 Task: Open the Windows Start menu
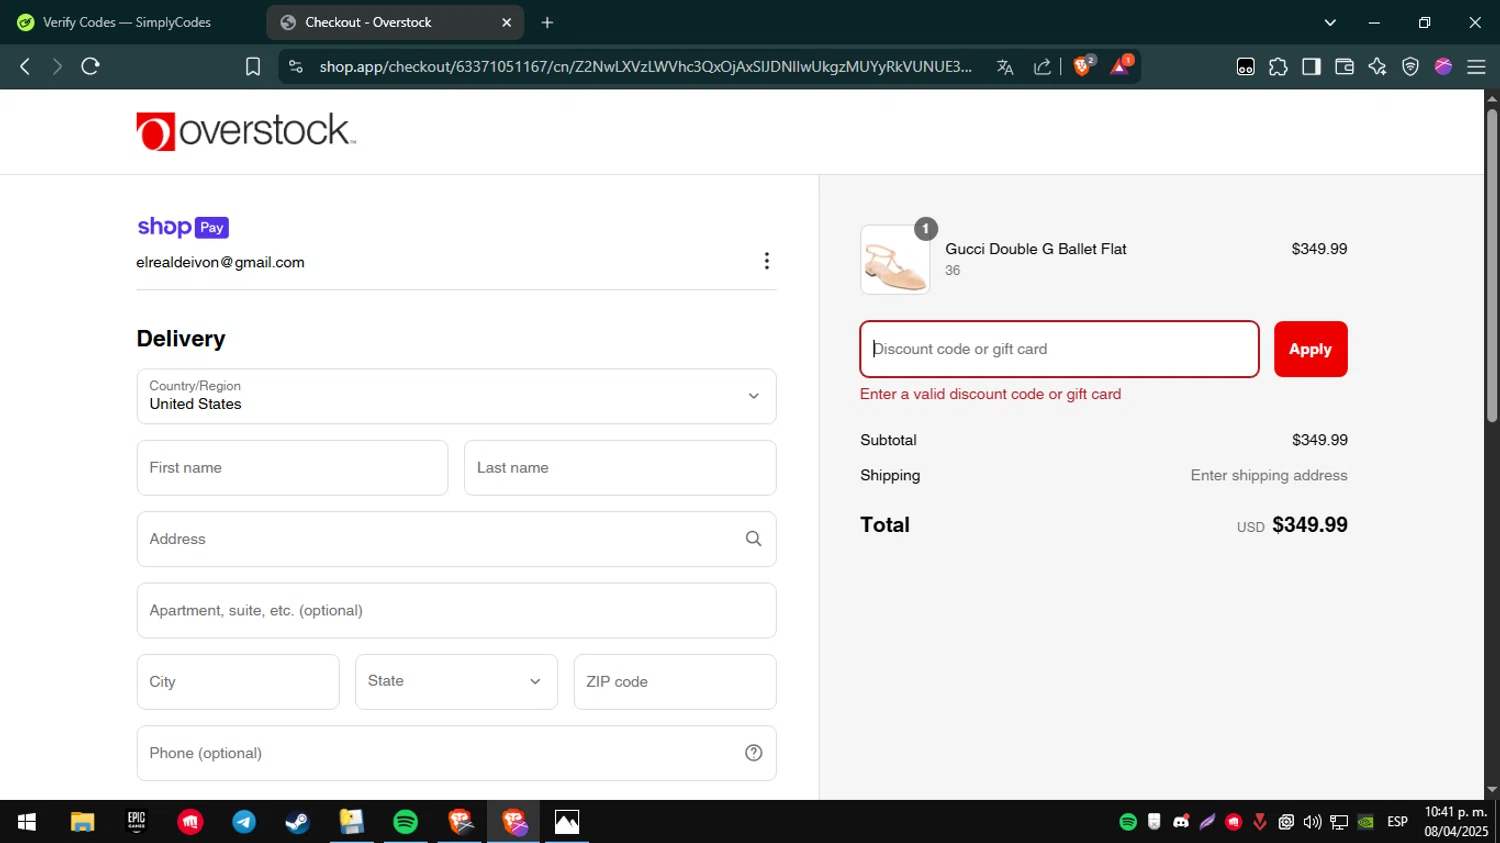point(27,822)
